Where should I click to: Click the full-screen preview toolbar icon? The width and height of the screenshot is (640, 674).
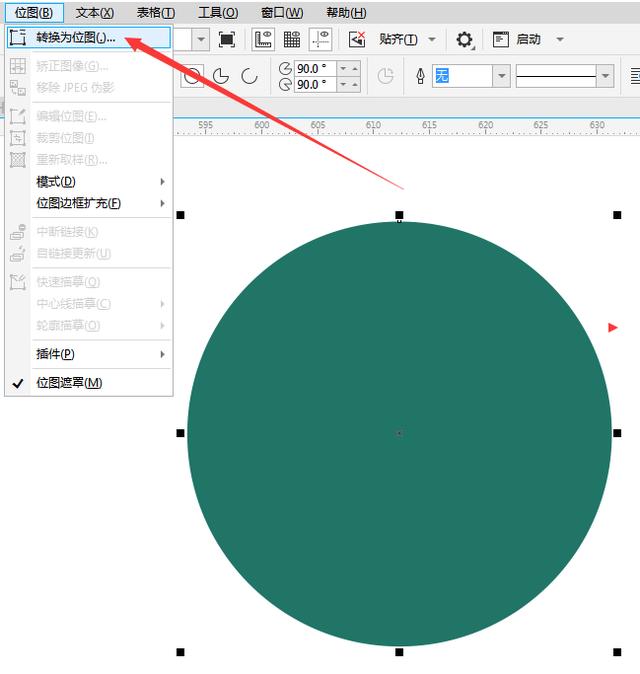pos(227,40)
